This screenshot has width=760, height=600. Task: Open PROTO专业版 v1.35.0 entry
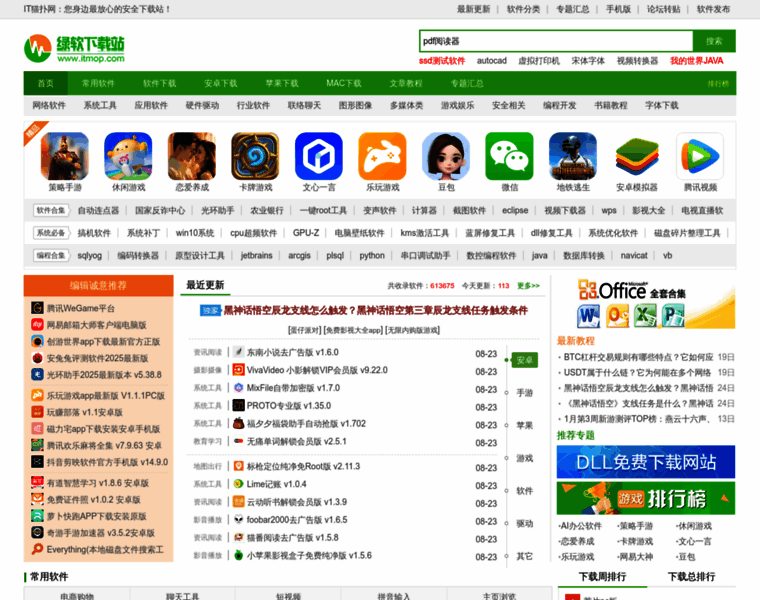pyautogui.click(x=289, y=406)
